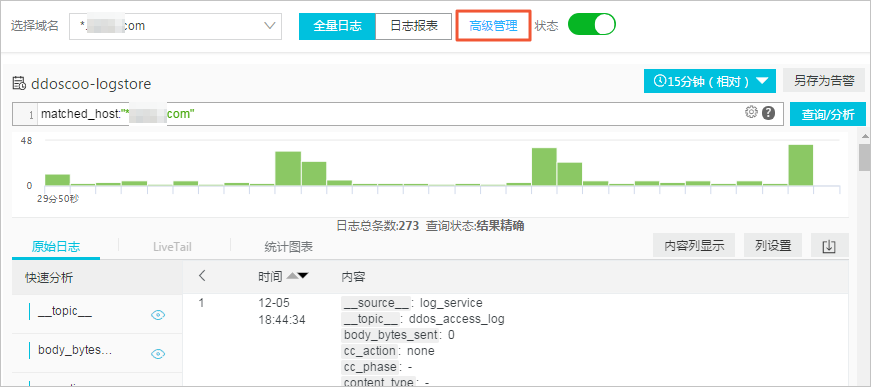Click 另存为告警 button
The width and height of the screenshot is (871, 387).
(824, 81)
